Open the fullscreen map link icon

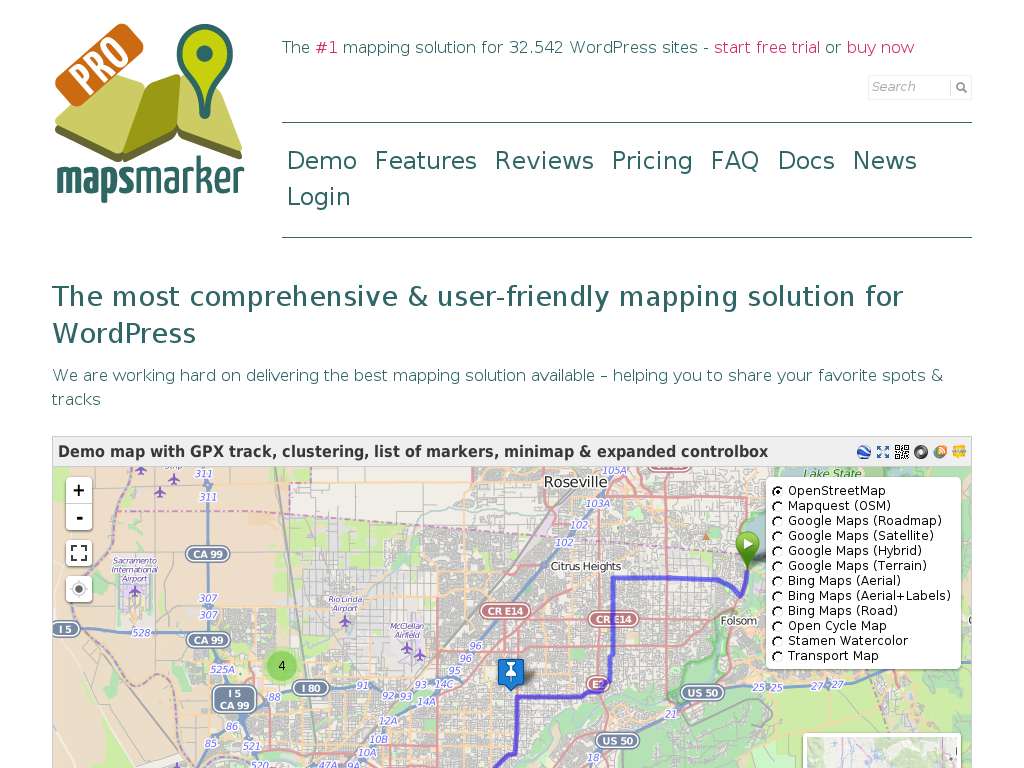[x=883, y=452]
